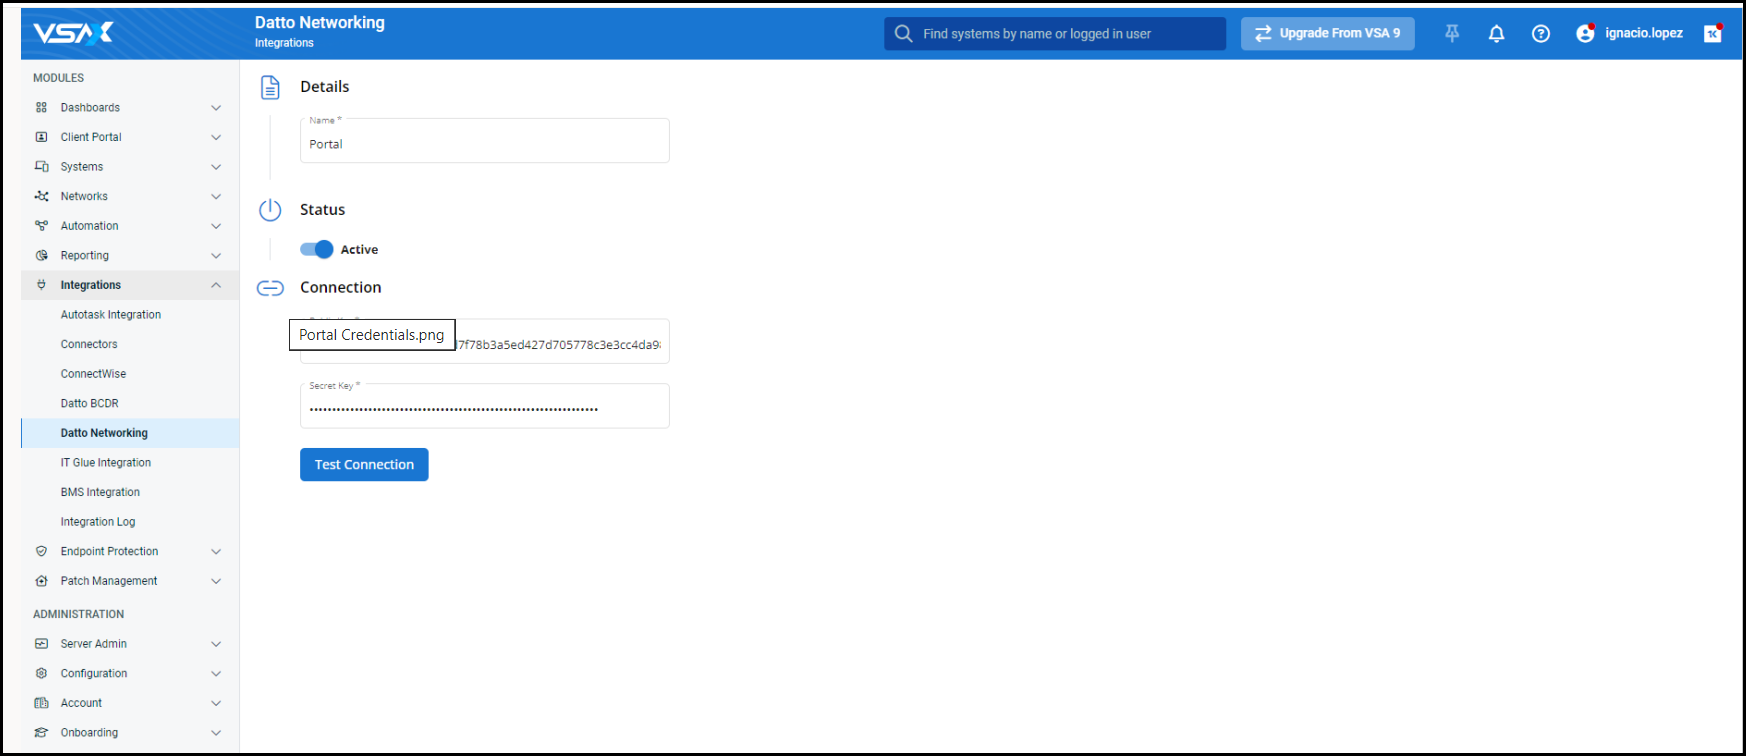Screen dimensions: 1746x756
Task: Select Datto Networking menu item
Action: click(x=130, y=433)
